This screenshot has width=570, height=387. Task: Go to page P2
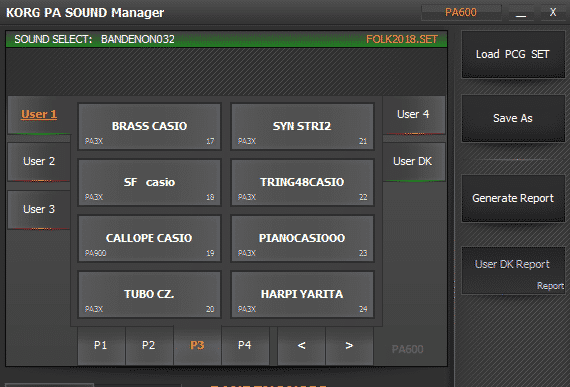(149, 345)
